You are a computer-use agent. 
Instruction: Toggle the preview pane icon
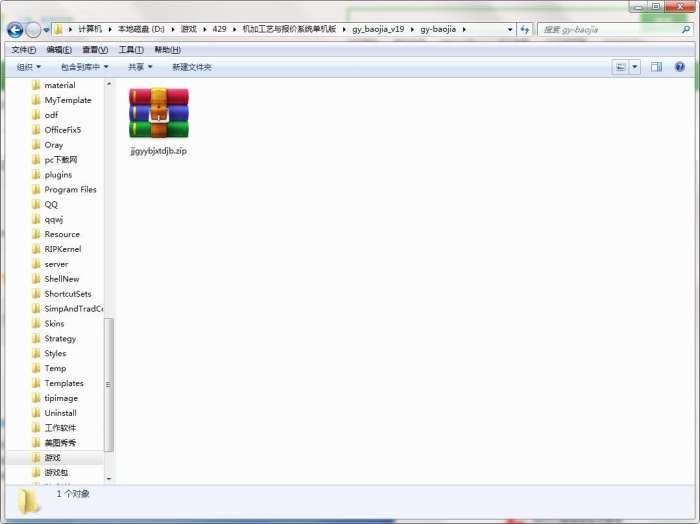(656, 67)
